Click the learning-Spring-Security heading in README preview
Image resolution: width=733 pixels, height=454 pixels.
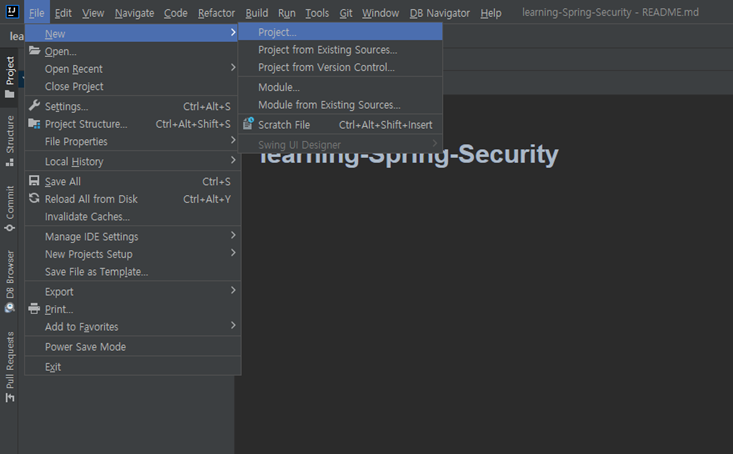[x=409, y=154]
